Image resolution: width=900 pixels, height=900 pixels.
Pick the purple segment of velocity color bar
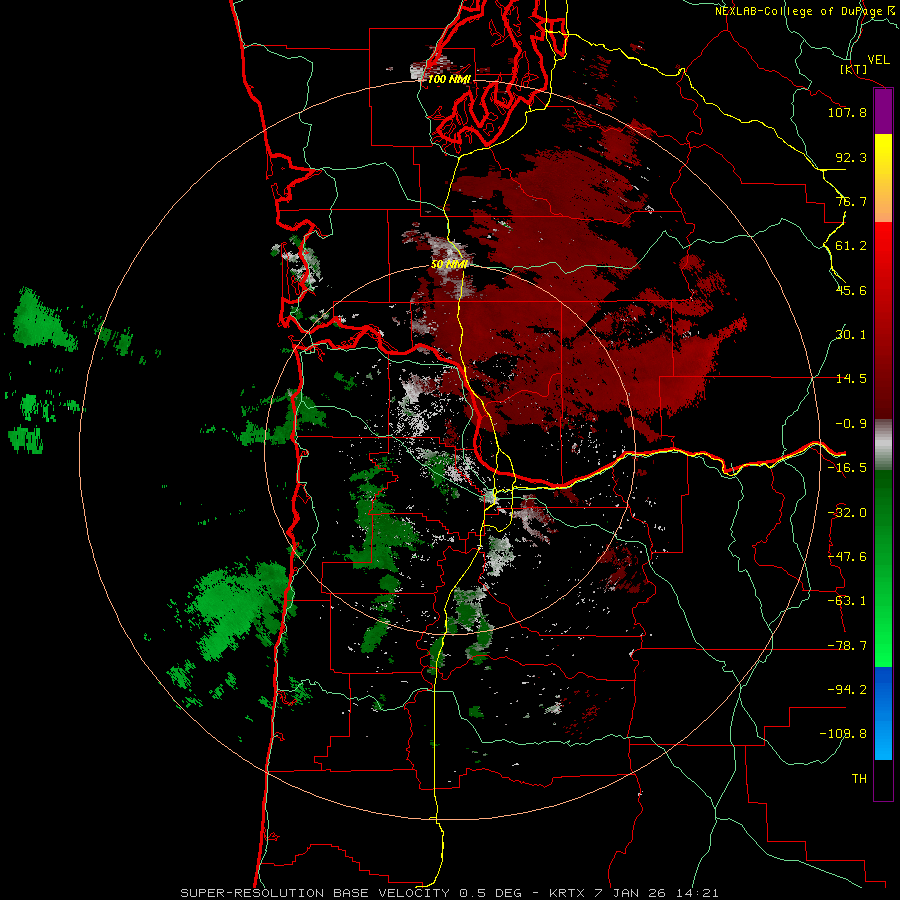883,111
